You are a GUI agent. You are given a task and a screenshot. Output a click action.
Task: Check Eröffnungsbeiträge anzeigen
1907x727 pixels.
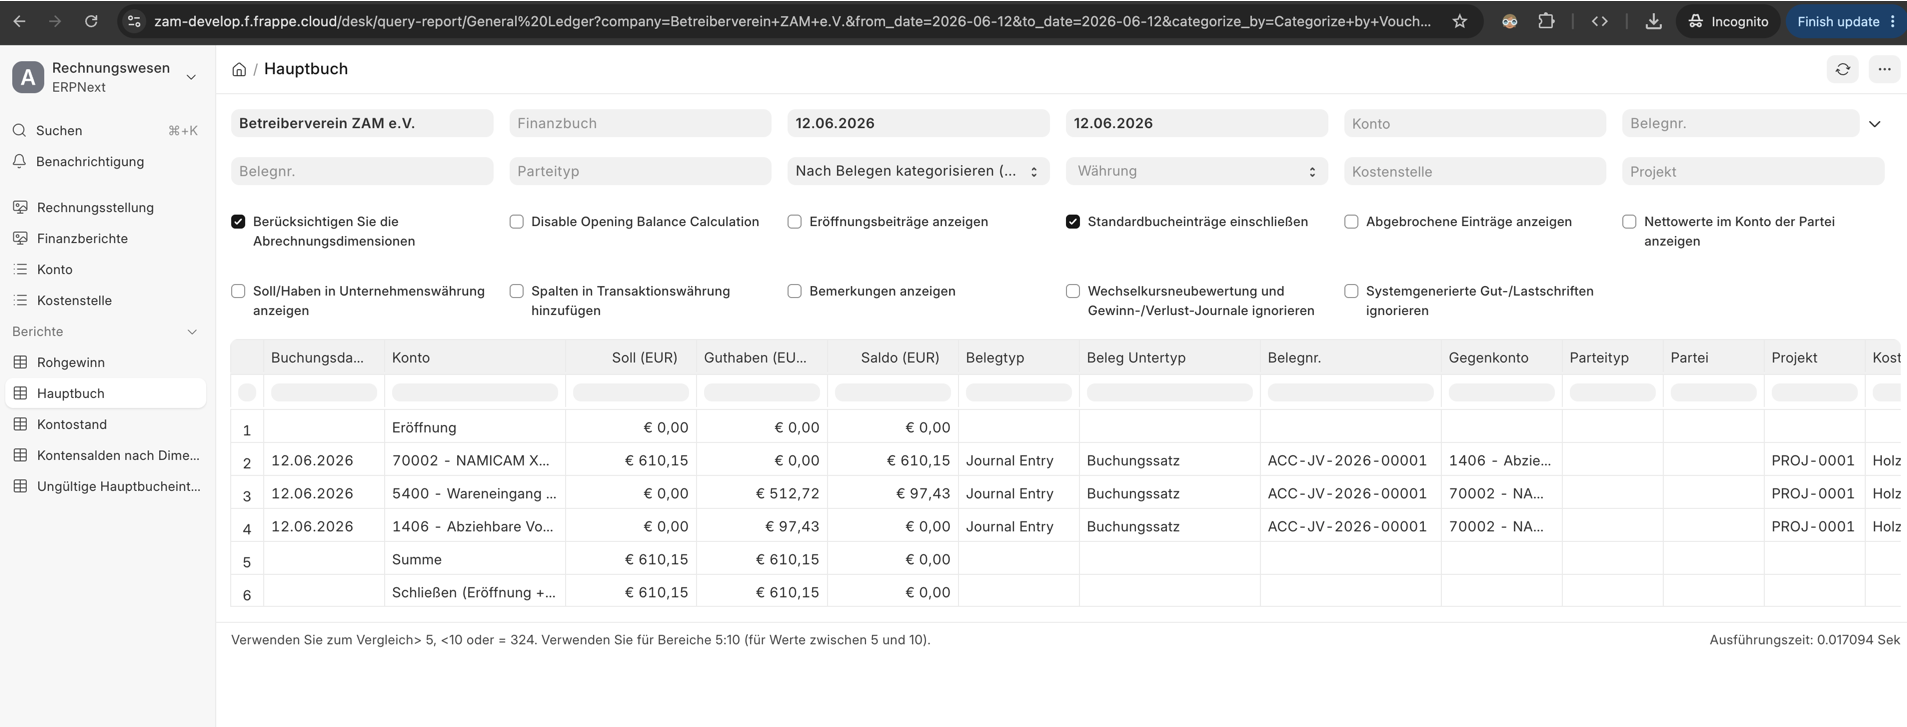(x=794, y=222)
